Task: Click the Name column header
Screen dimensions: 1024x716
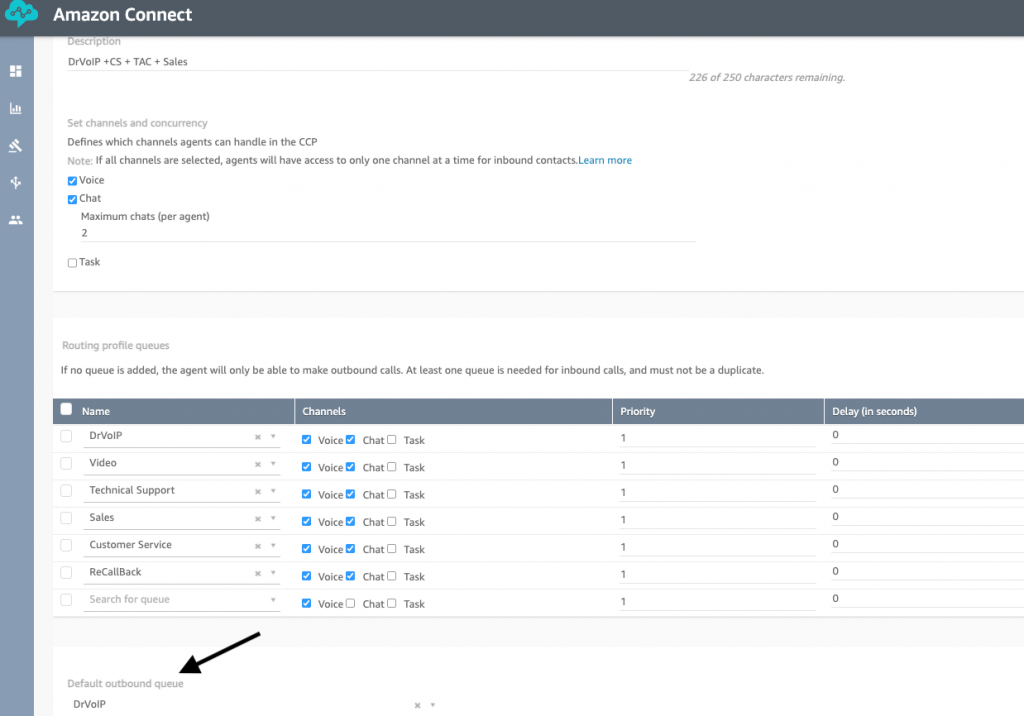Action: tap(96, 412)
